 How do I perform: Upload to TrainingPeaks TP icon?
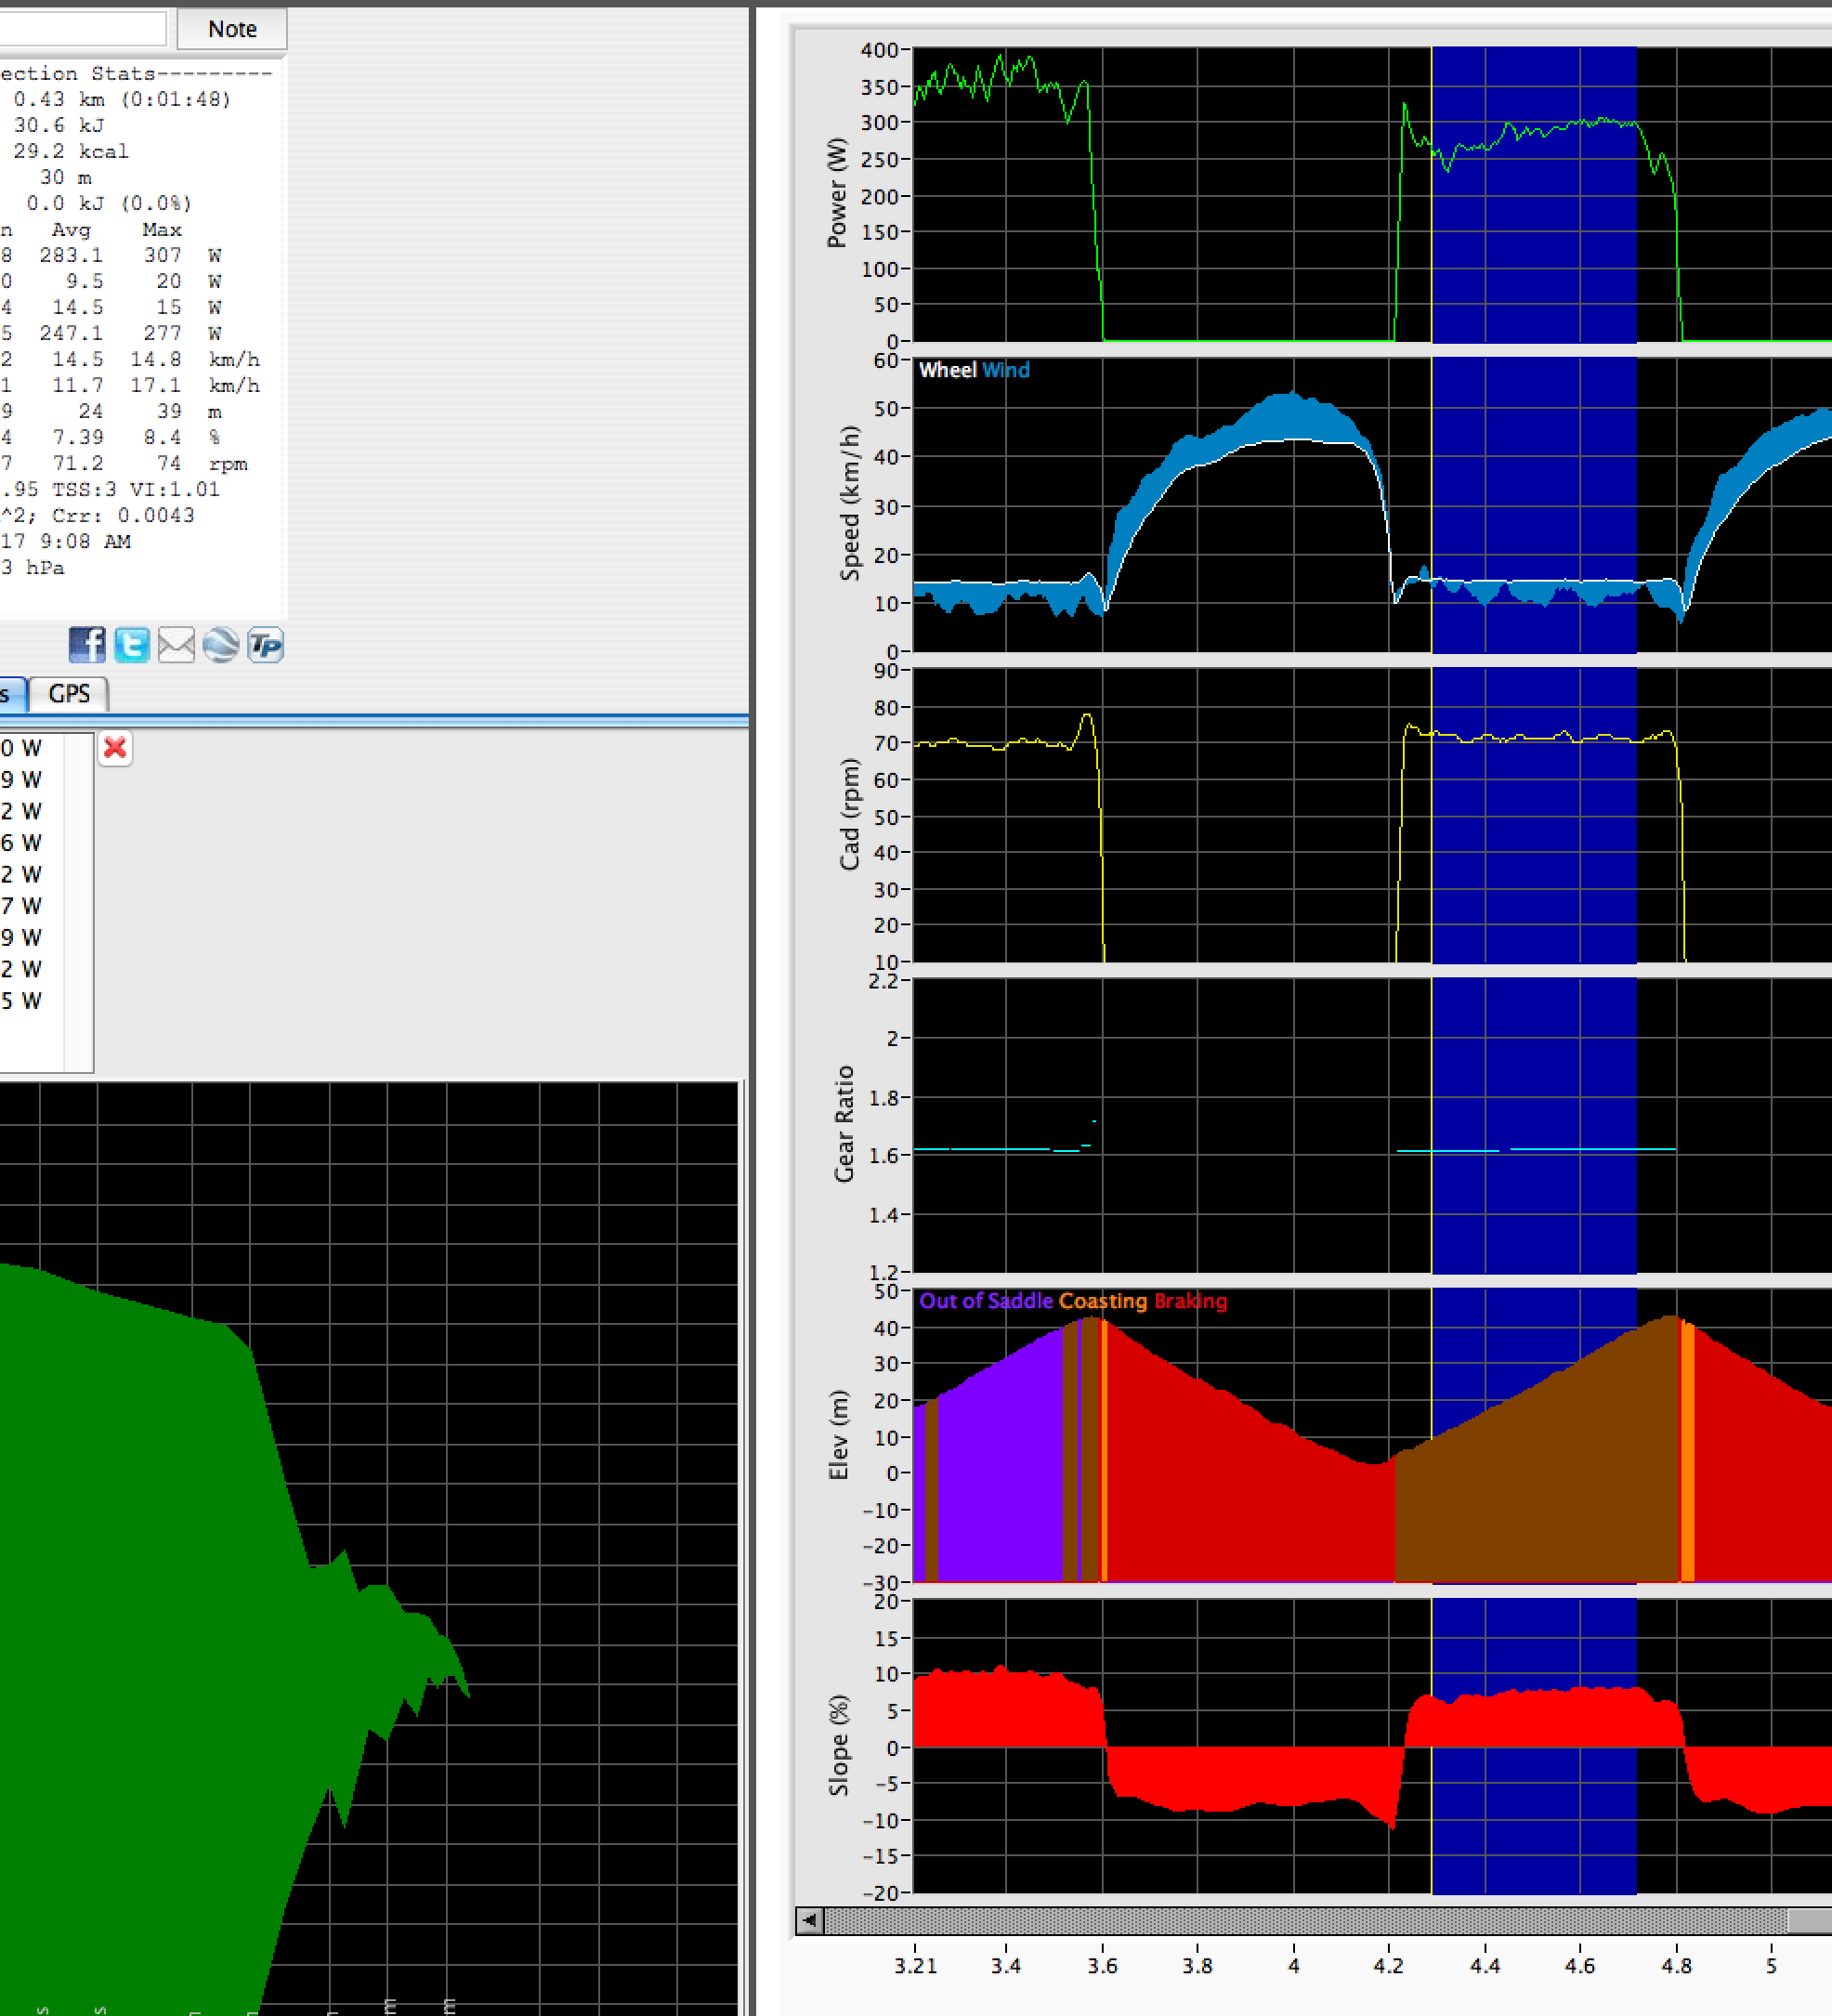265,645
